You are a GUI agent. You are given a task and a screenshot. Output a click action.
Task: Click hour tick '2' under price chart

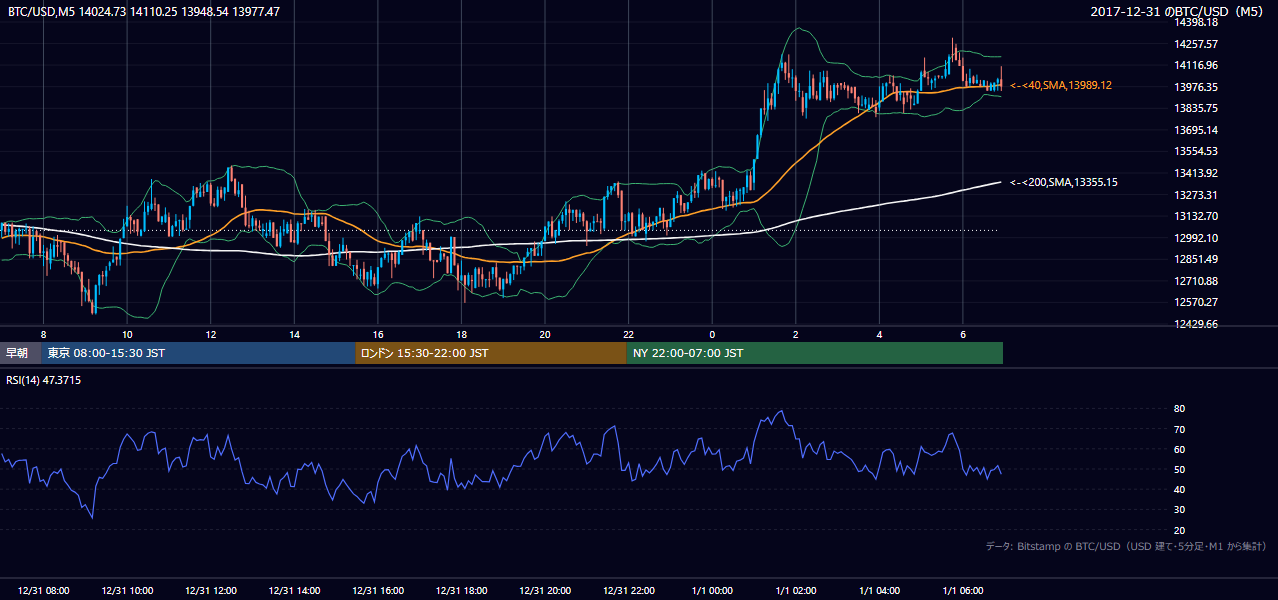tap(796, 334)
